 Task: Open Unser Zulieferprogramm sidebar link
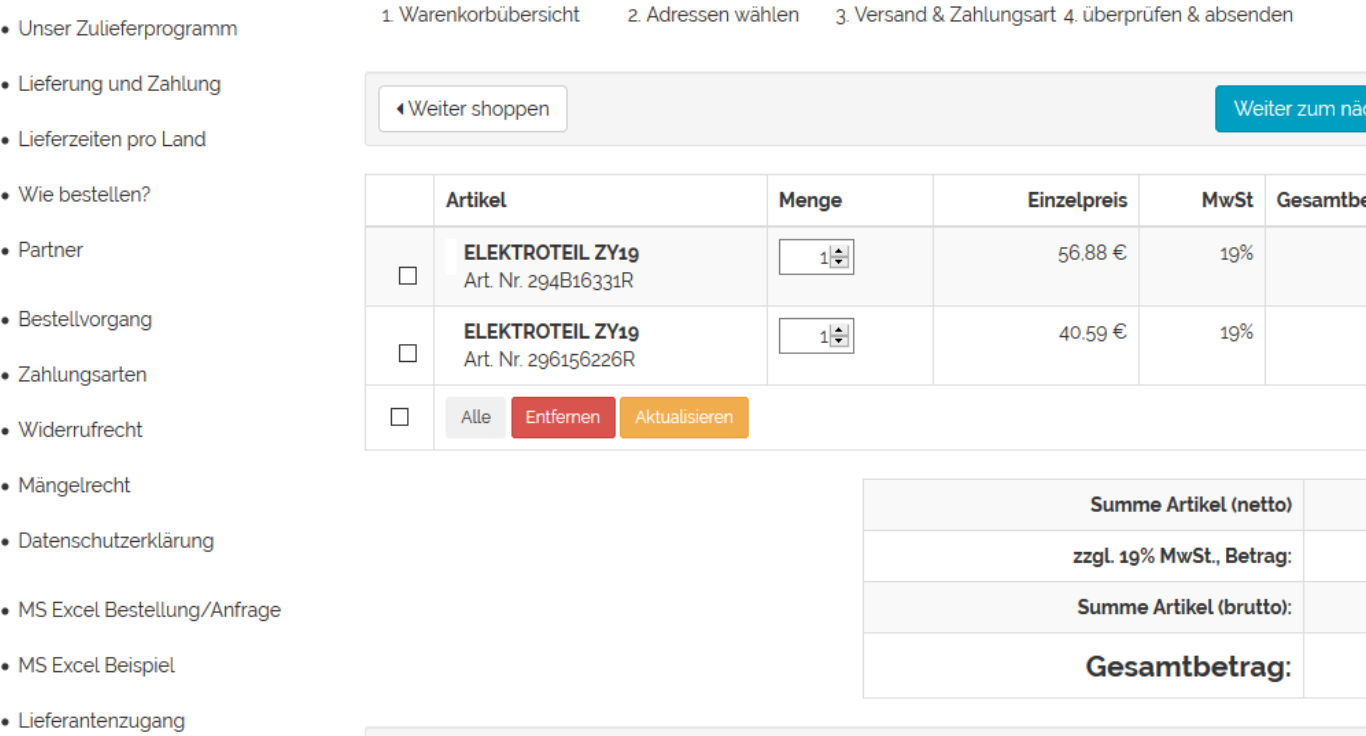pos(128,29)
